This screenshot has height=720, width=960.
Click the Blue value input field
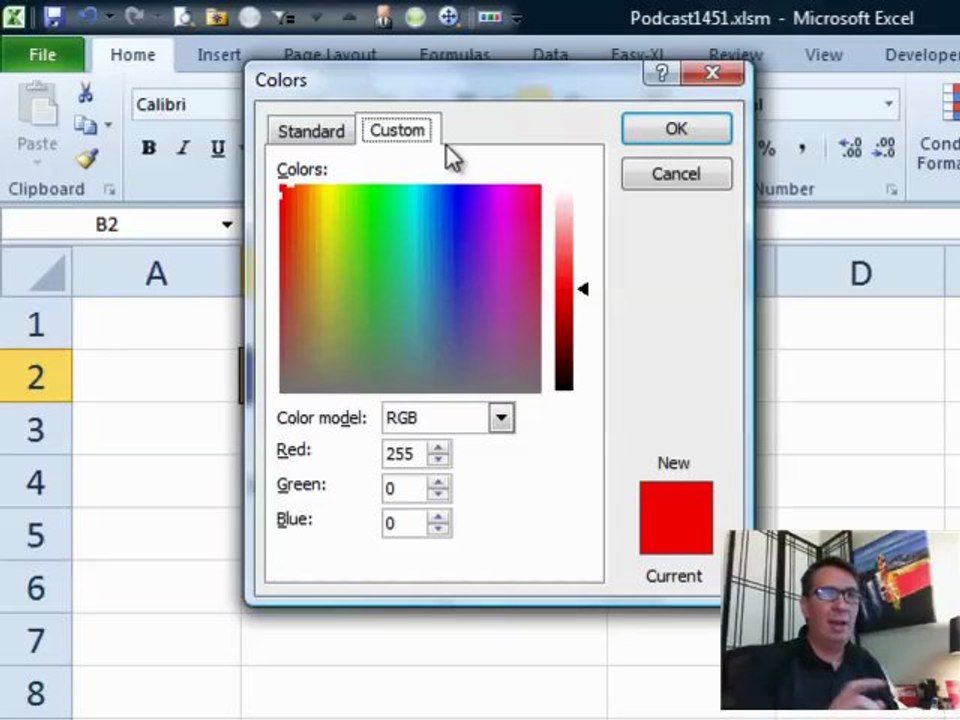(404, 523)
